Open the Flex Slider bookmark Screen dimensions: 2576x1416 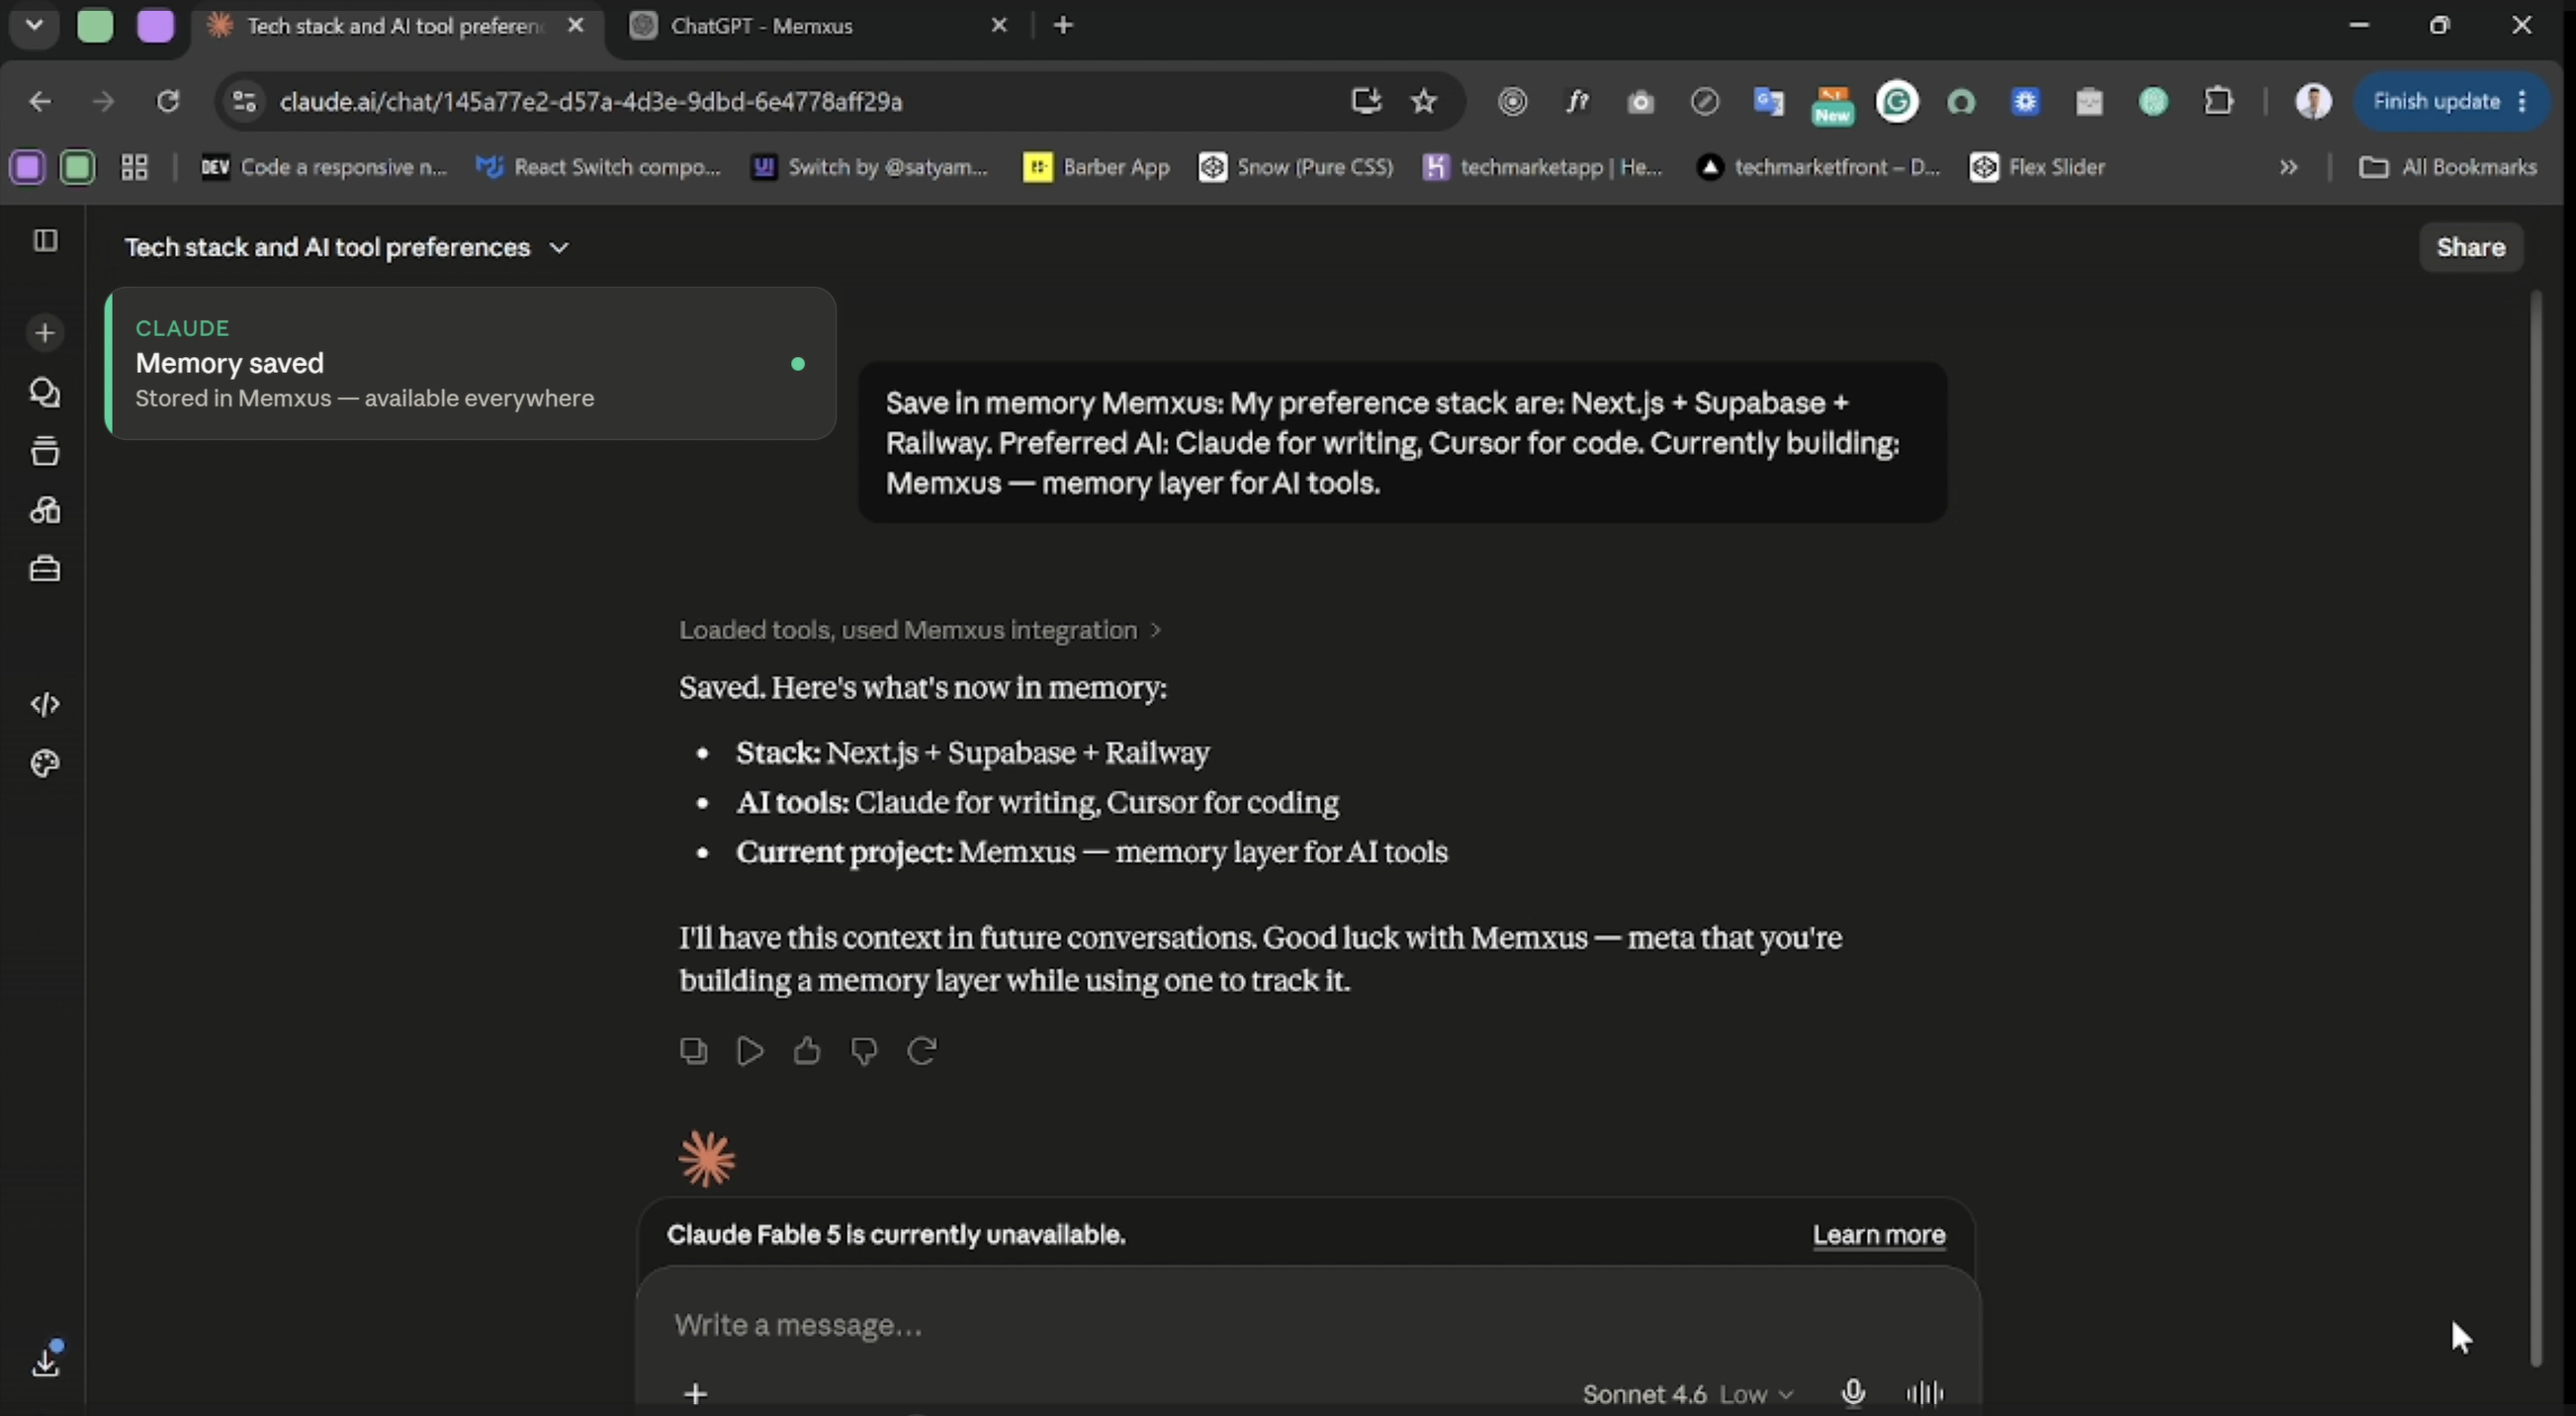click(2037, 167)
